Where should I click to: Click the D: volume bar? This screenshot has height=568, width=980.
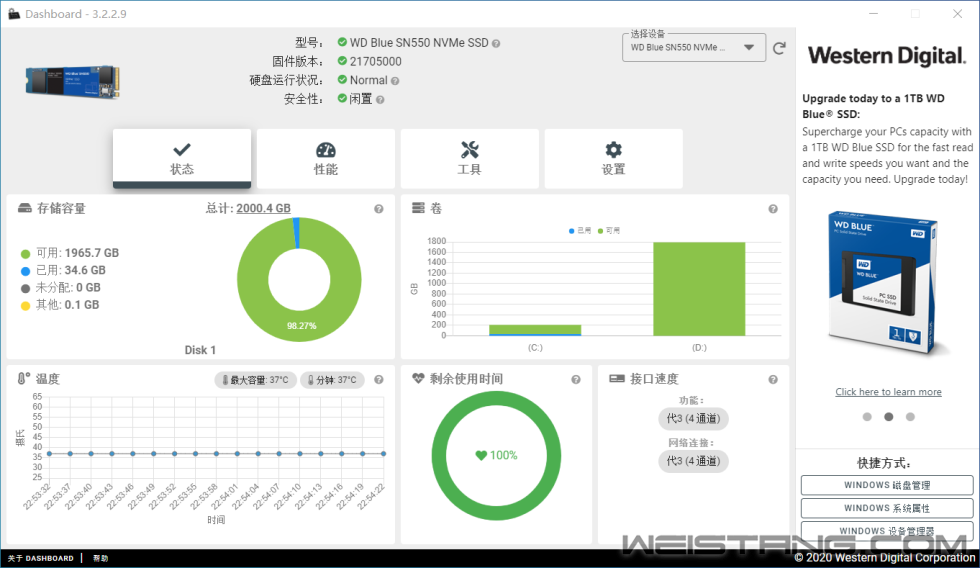[699, 289]
